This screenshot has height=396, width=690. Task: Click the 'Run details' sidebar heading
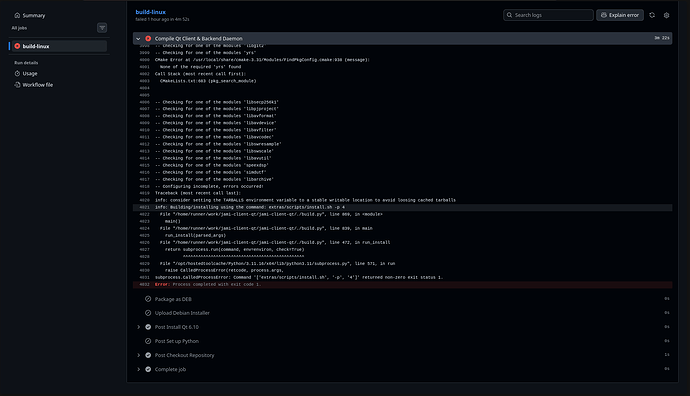pyautogui.click(x=26, y=63)
